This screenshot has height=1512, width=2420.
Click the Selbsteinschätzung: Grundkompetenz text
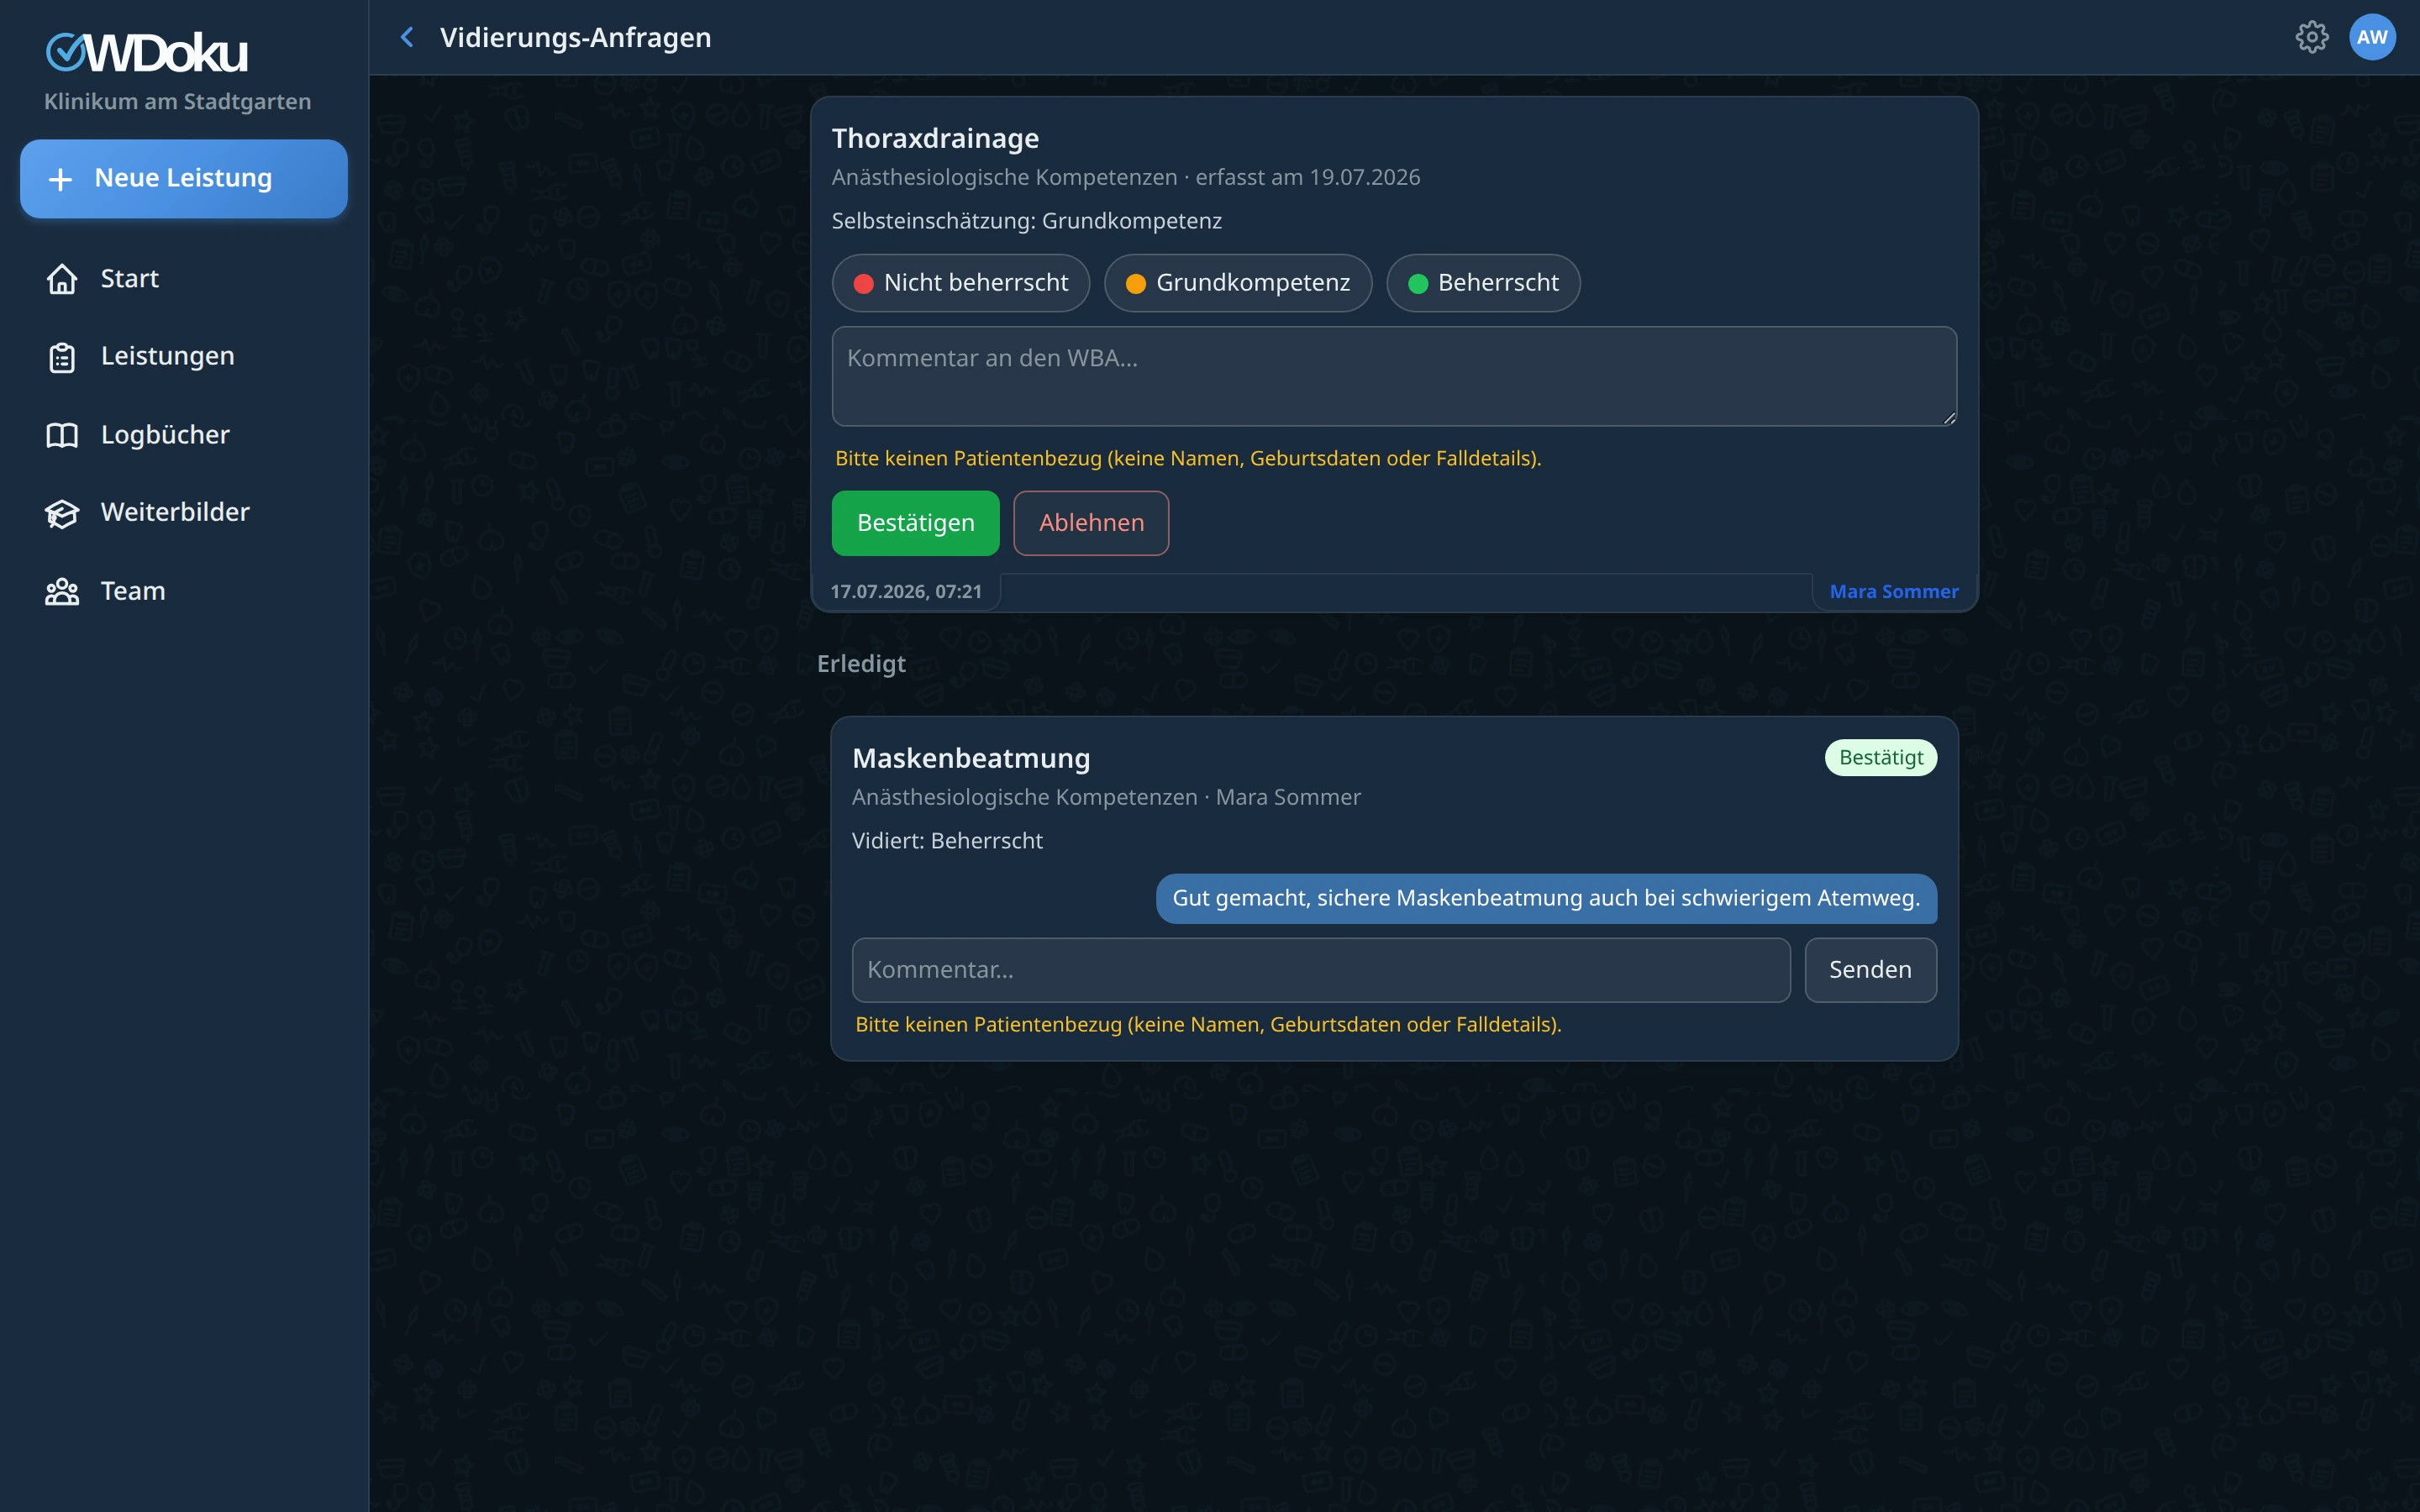1026,221
